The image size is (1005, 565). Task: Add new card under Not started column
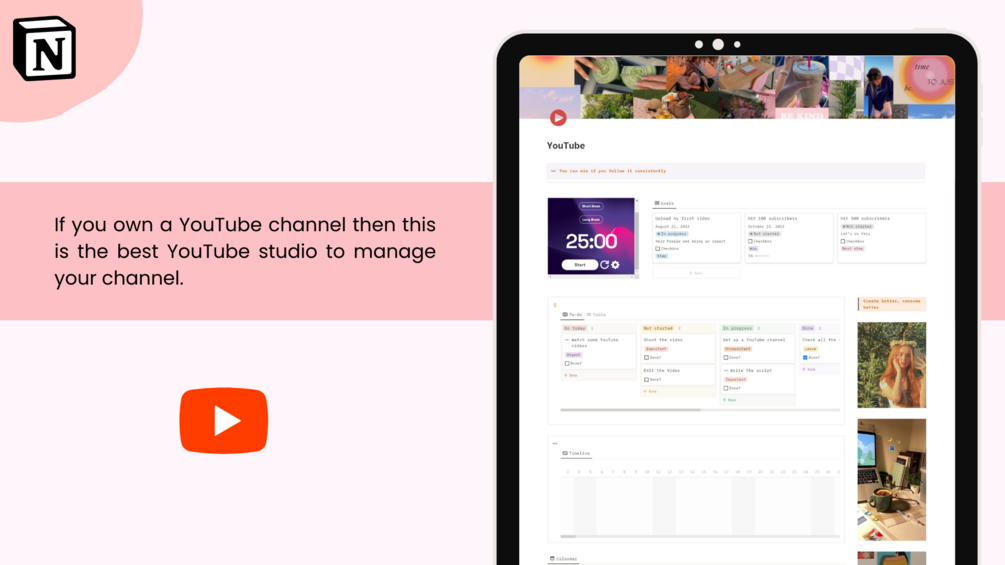pyautogui.click(x=651, y=391)
